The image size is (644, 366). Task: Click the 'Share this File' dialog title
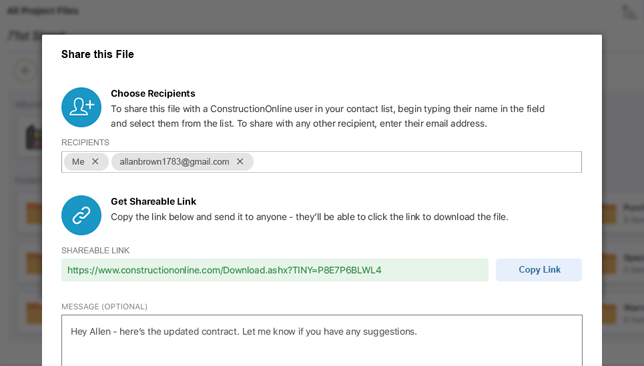click(x=97, y=54)
